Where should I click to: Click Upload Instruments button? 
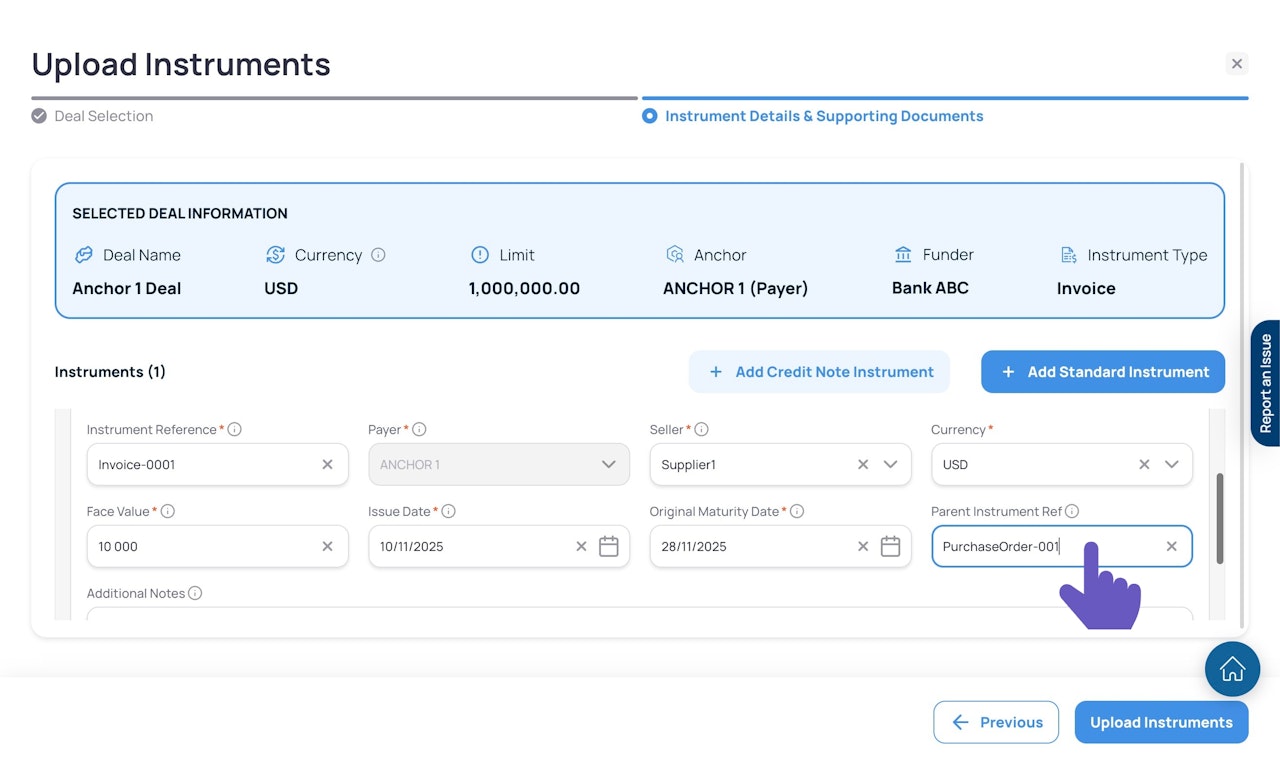(1161, 722)
